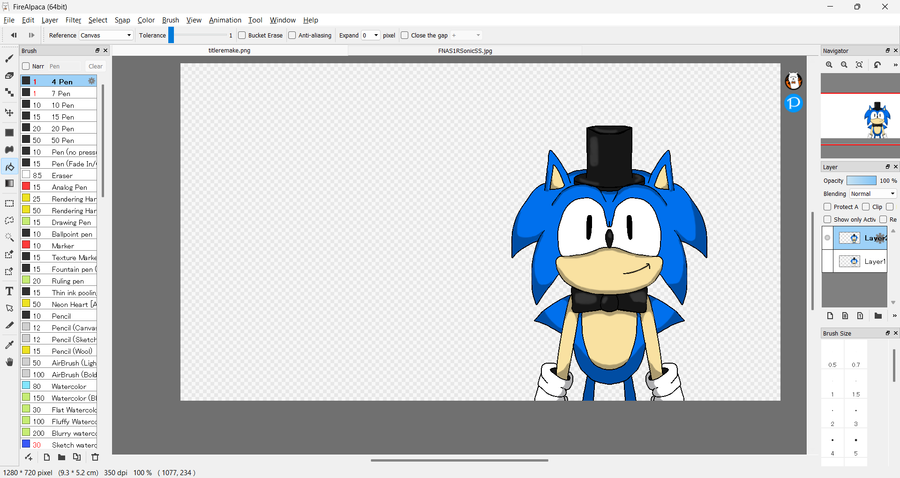Switch to the FNAS1RSonicSS.jpg tab

465,50
